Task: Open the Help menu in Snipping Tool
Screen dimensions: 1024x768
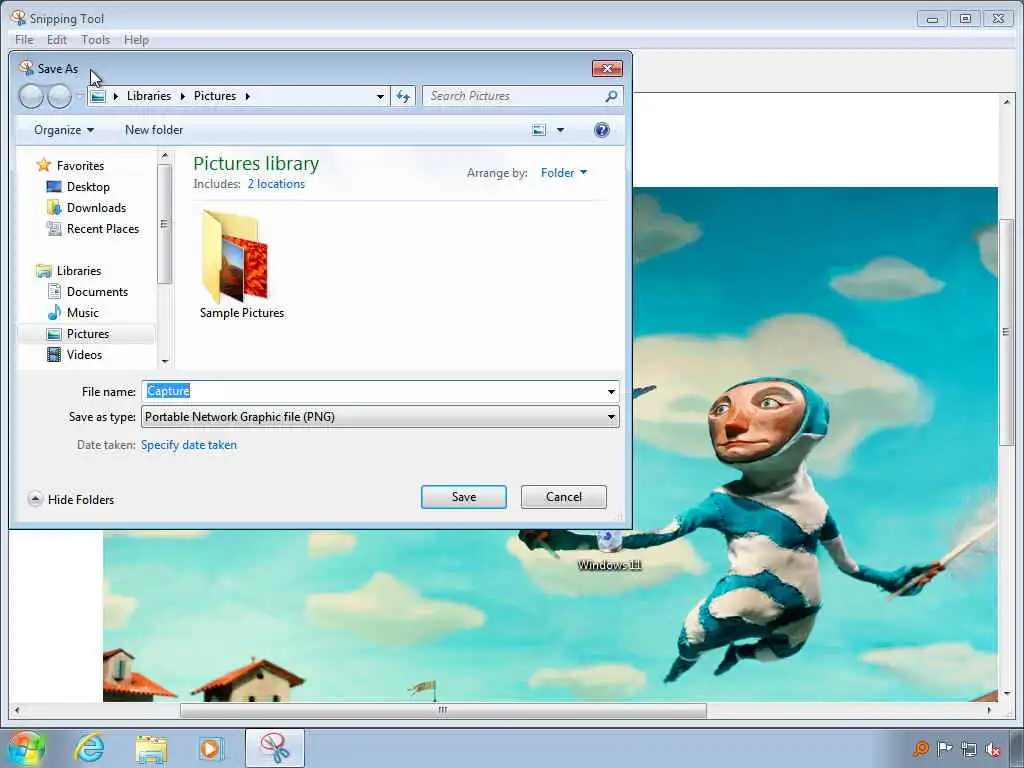Action: point(136,40)
